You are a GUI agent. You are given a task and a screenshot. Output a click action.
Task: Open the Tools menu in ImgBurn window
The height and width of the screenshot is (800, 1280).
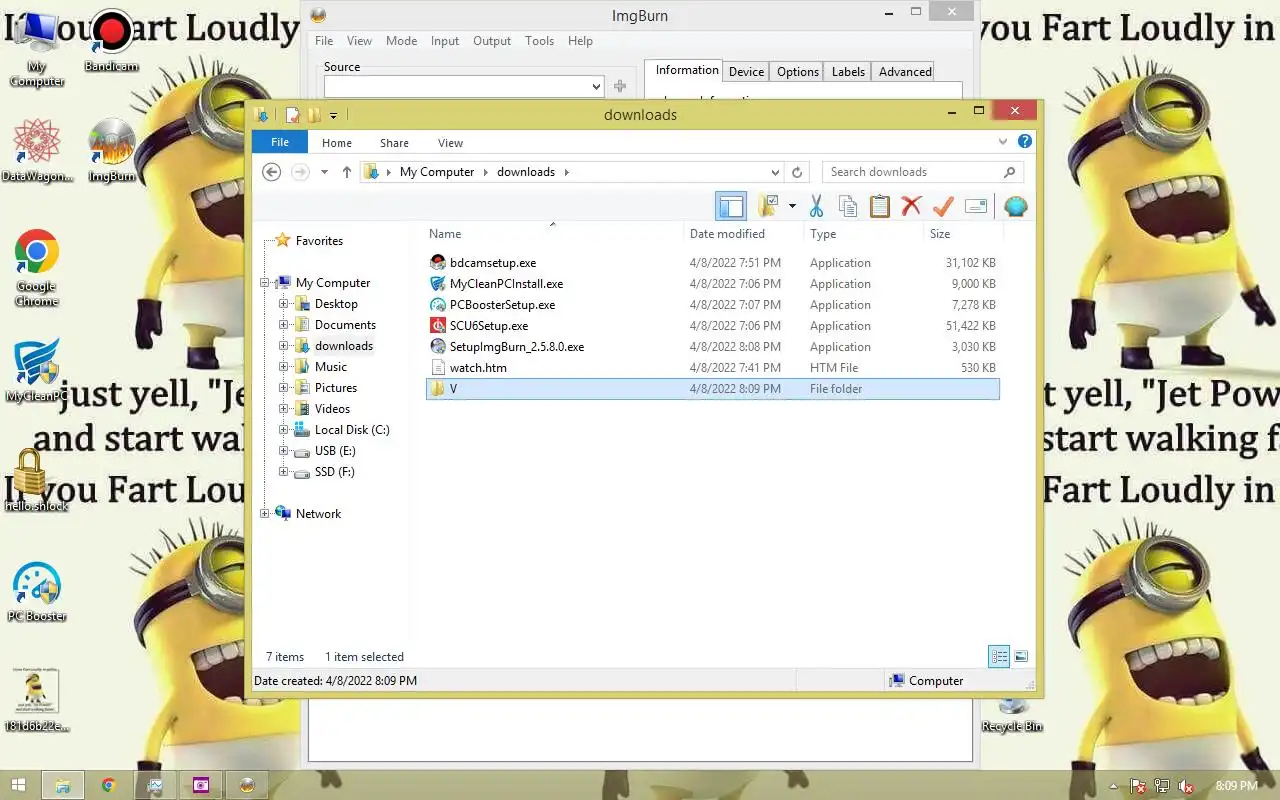tap(539, 41)
